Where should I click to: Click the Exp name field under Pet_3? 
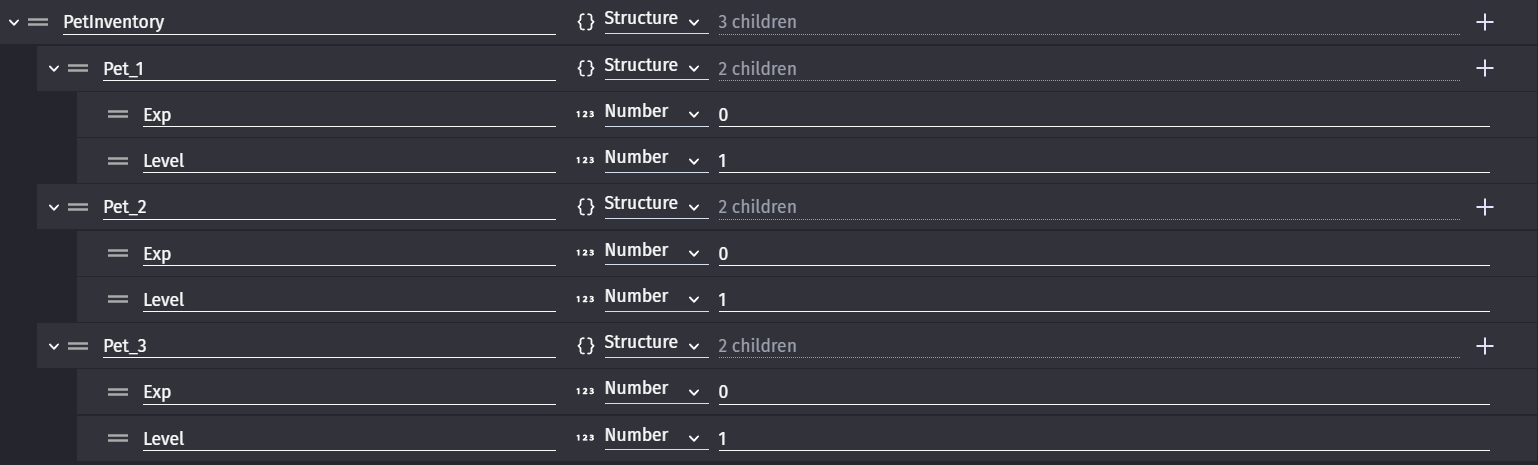tap(348, 392)
